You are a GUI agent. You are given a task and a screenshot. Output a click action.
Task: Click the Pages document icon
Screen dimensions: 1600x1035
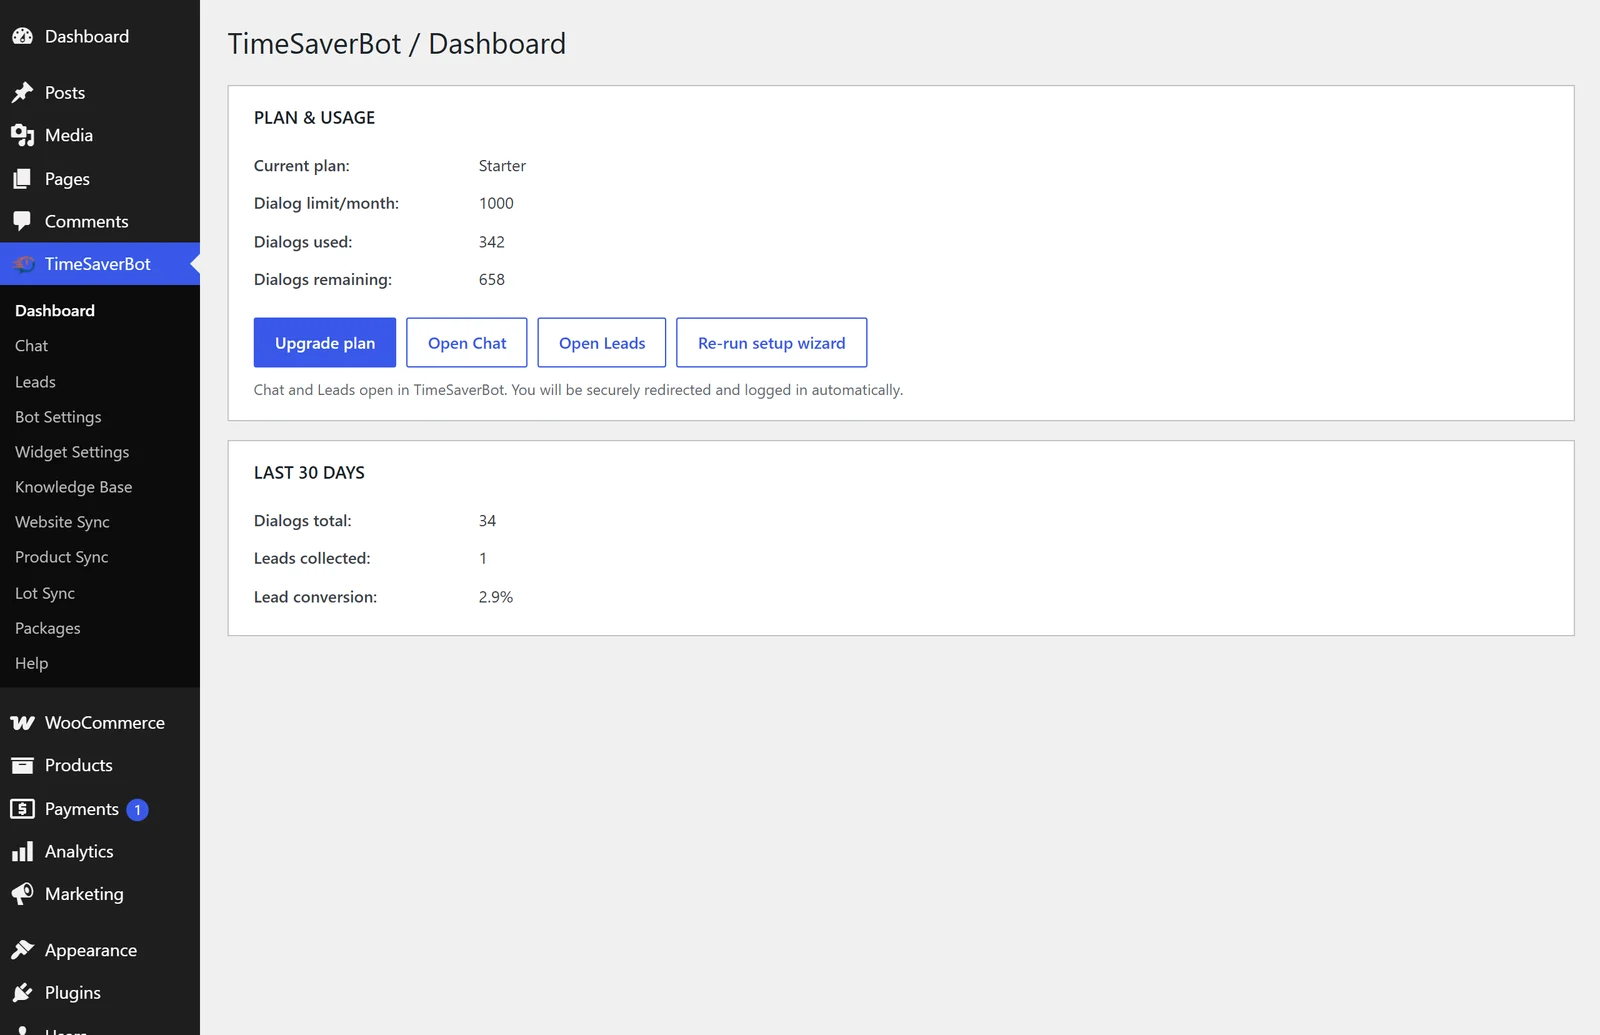pyautogui.click(x=22, y=178)
